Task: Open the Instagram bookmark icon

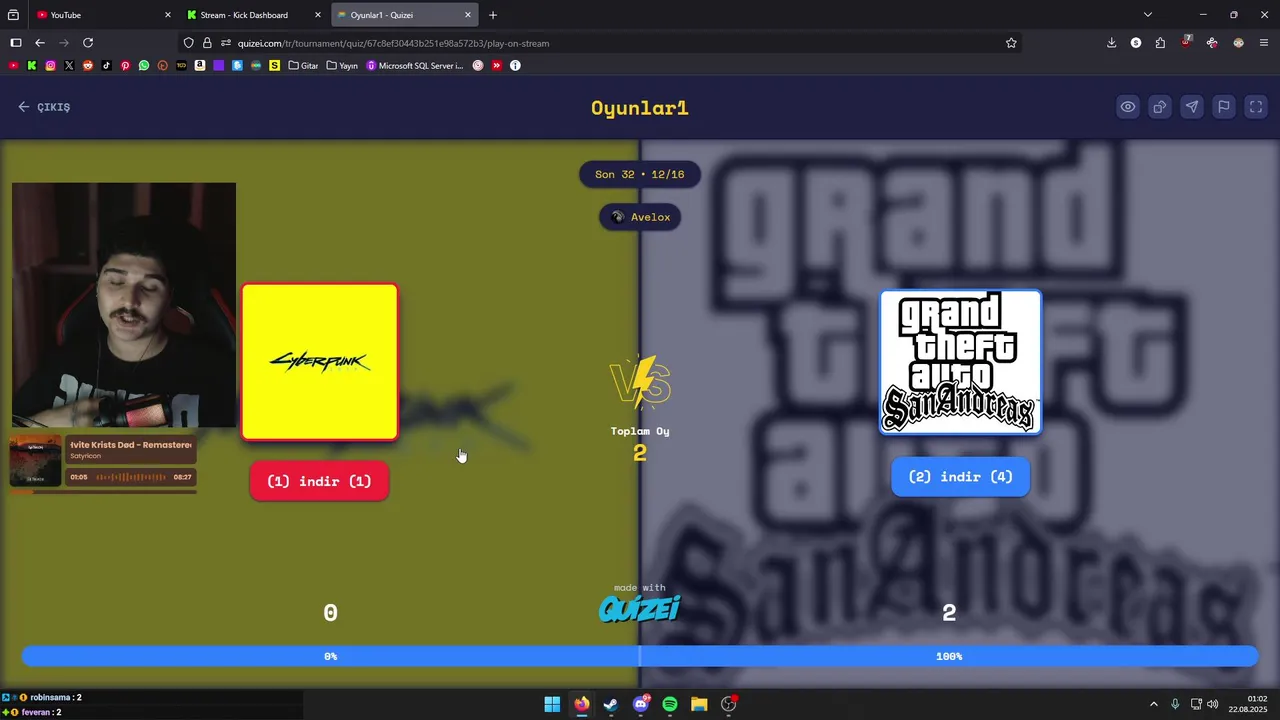Action: (x=50, y=66)
